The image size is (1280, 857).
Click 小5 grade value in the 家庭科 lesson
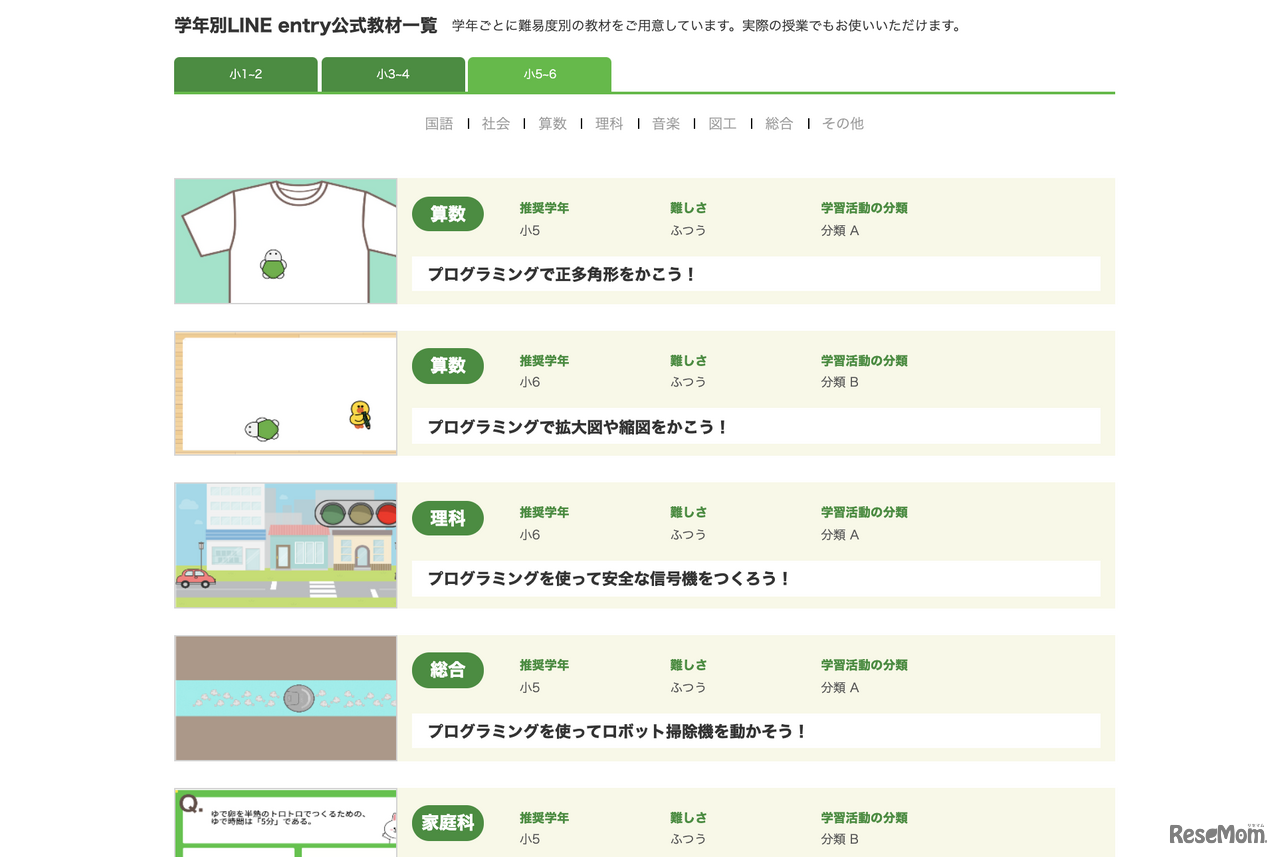[530, 840]
